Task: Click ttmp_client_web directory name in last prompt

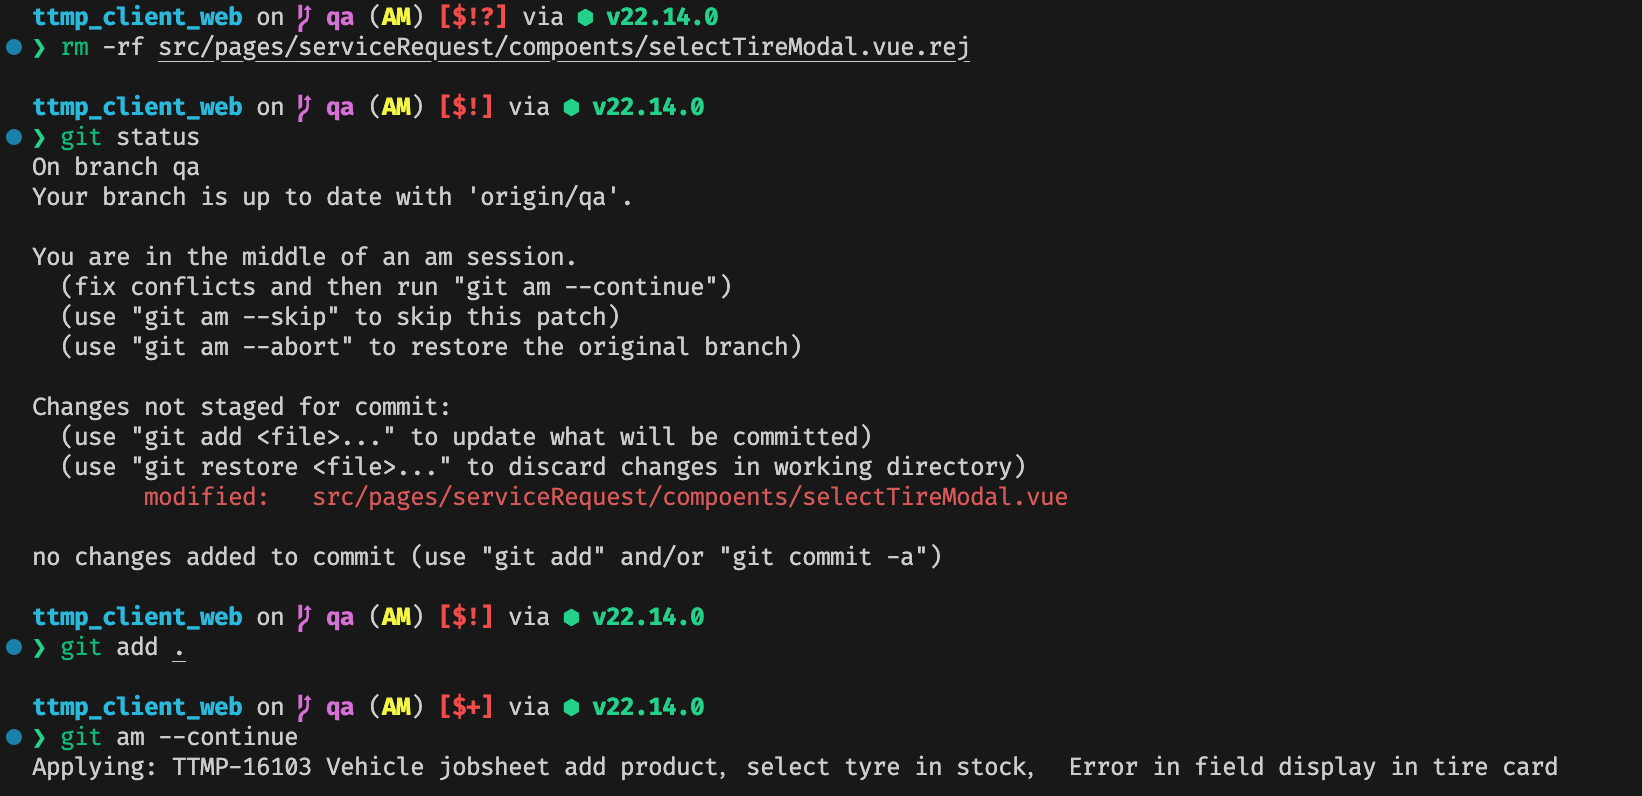Action: click(137, 707)
